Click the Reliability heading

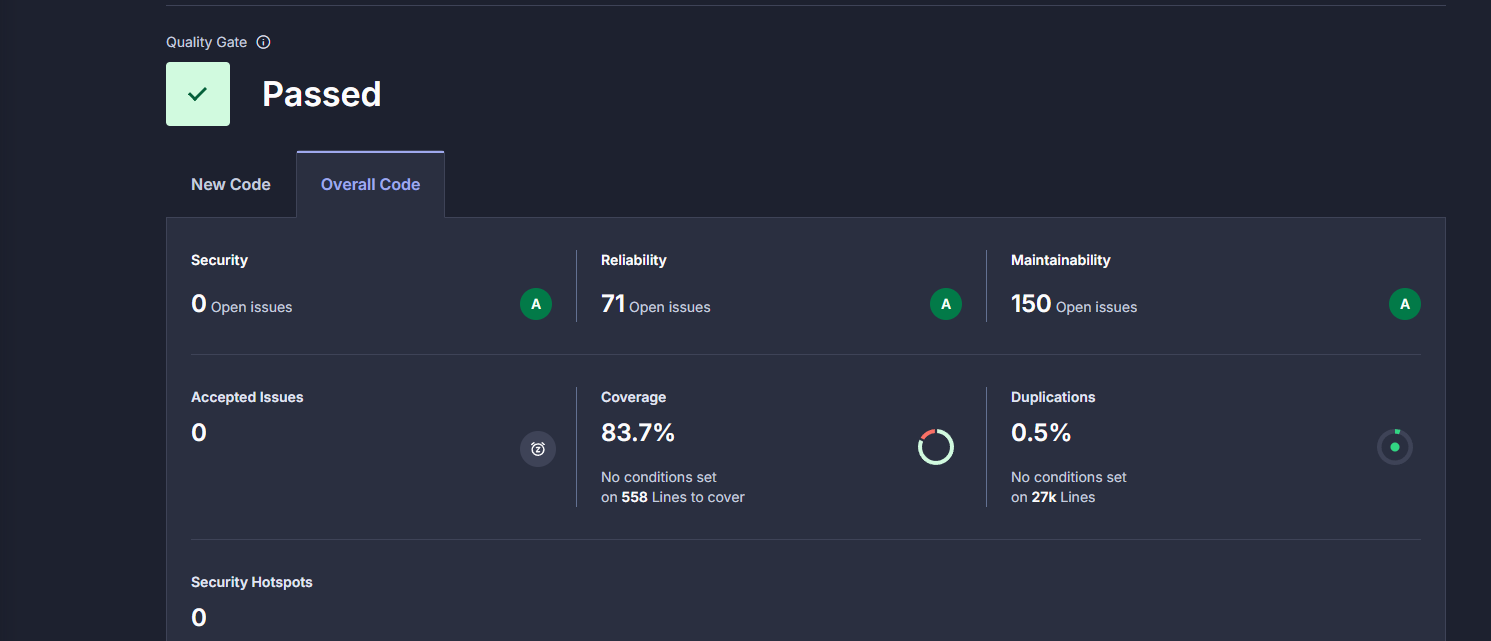coord(633,260)
